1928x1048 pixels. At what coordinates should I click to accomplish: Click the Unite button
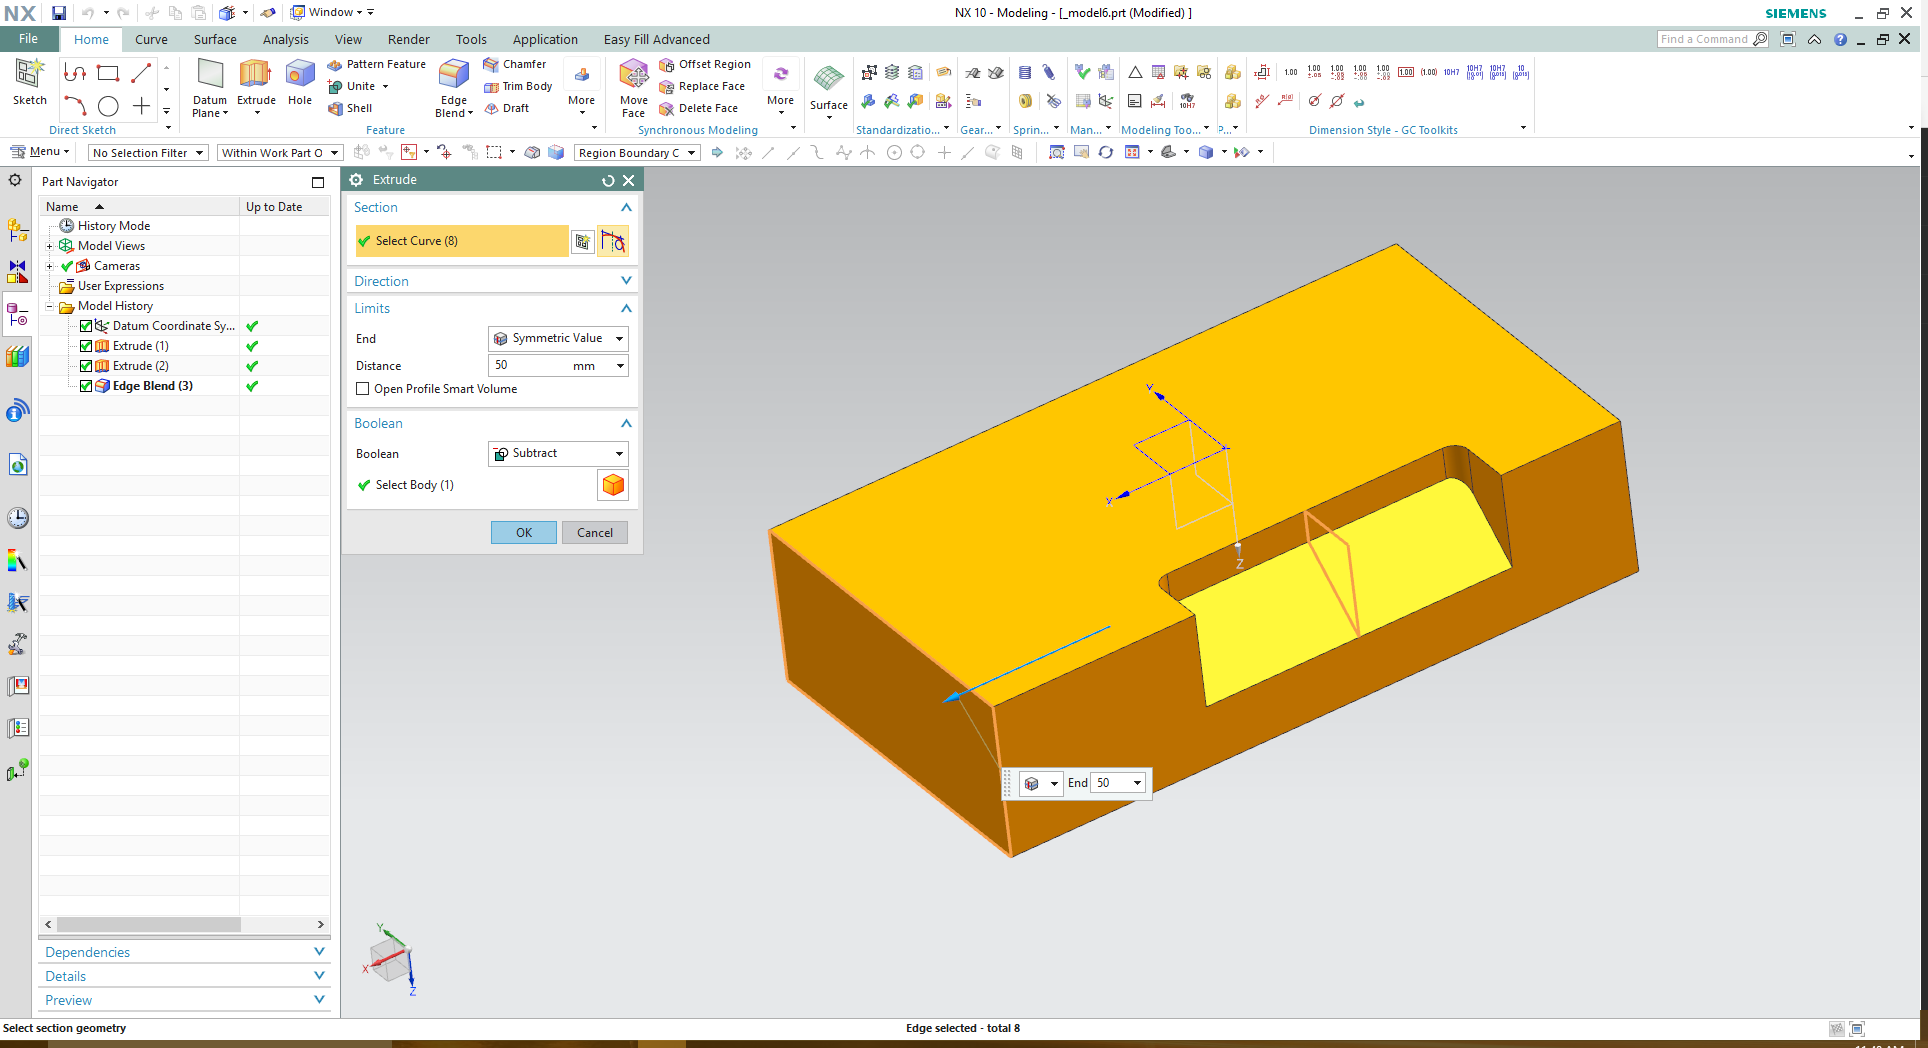tap(357, 86)
